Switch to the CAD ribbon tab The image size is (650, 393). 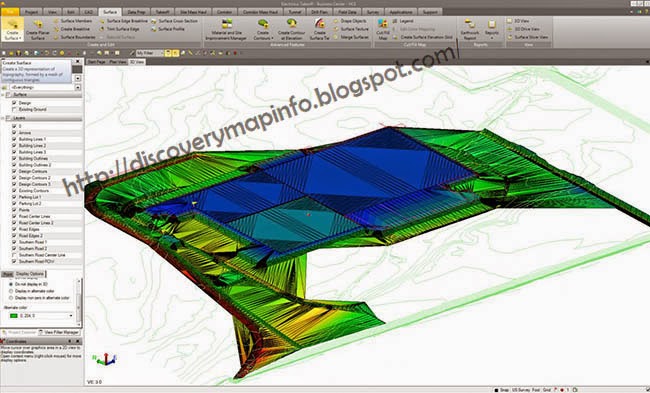coord(89,12)
